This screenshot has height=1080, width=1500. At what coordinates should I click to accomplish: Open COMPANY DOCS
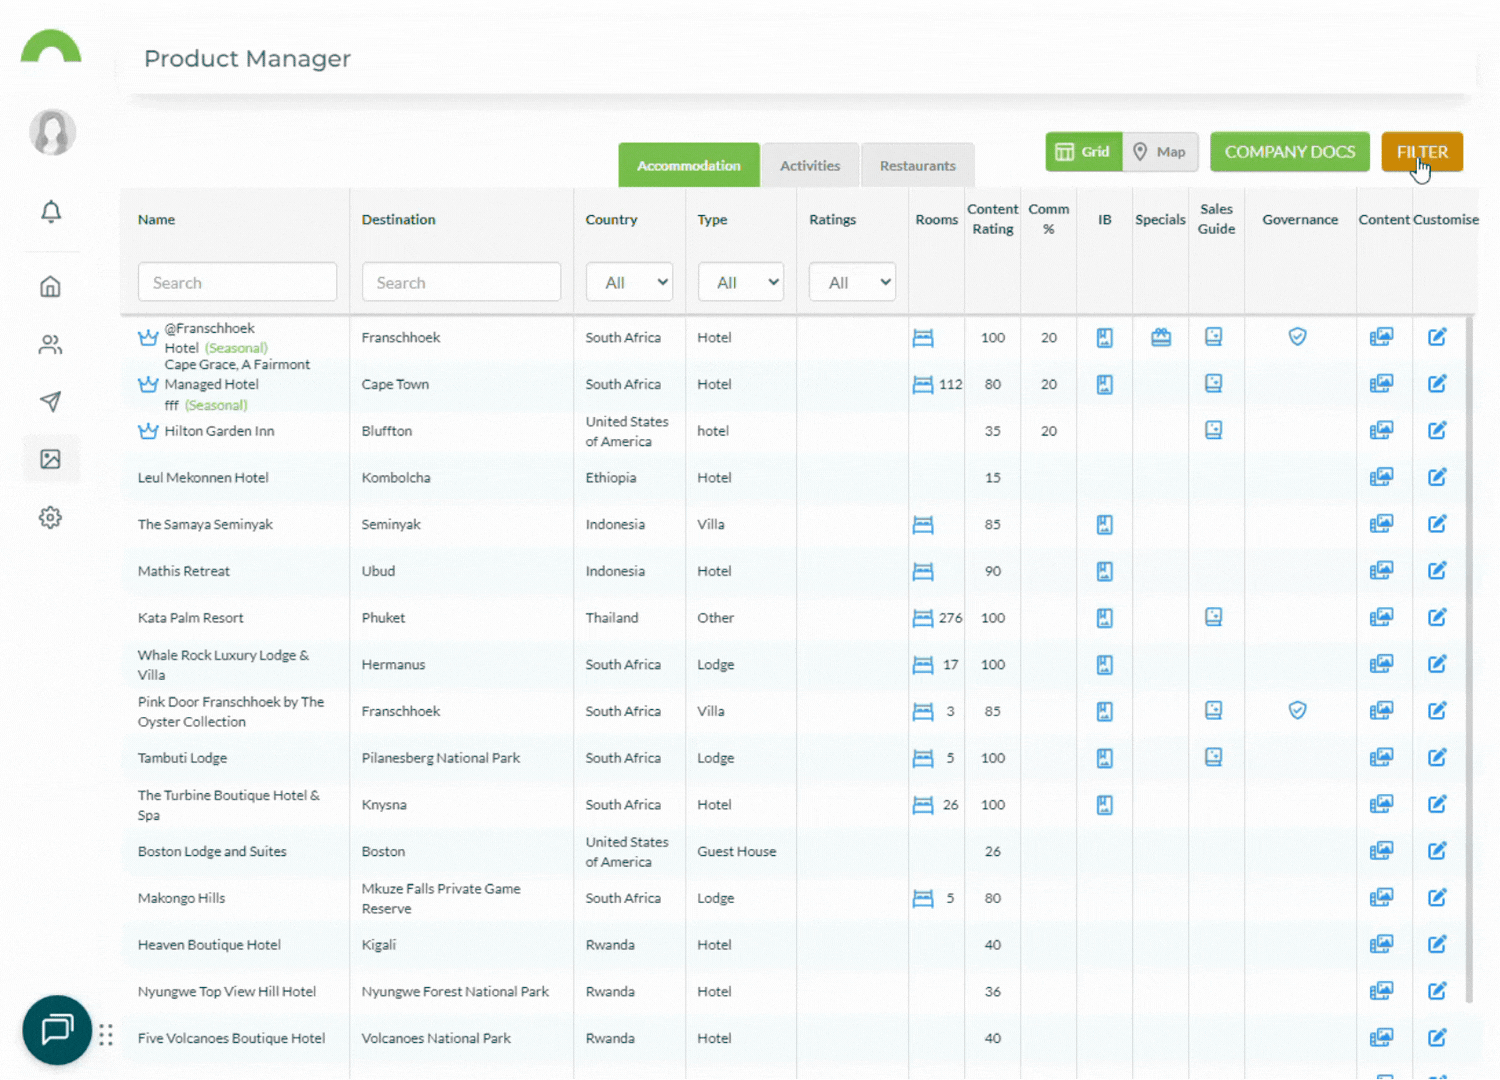(x=1290, y=151)
